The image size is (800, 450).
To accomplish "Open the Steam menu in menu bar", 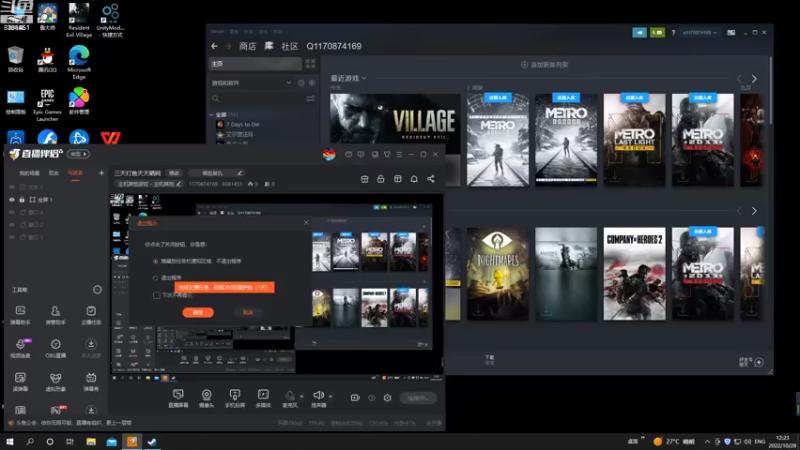I will pyautogui.click(x=217, y=32).
